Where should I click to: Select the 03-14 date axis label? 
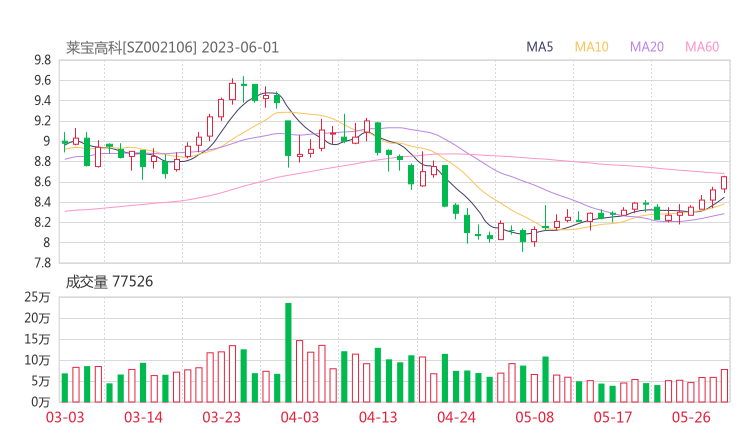coord(144,417)
